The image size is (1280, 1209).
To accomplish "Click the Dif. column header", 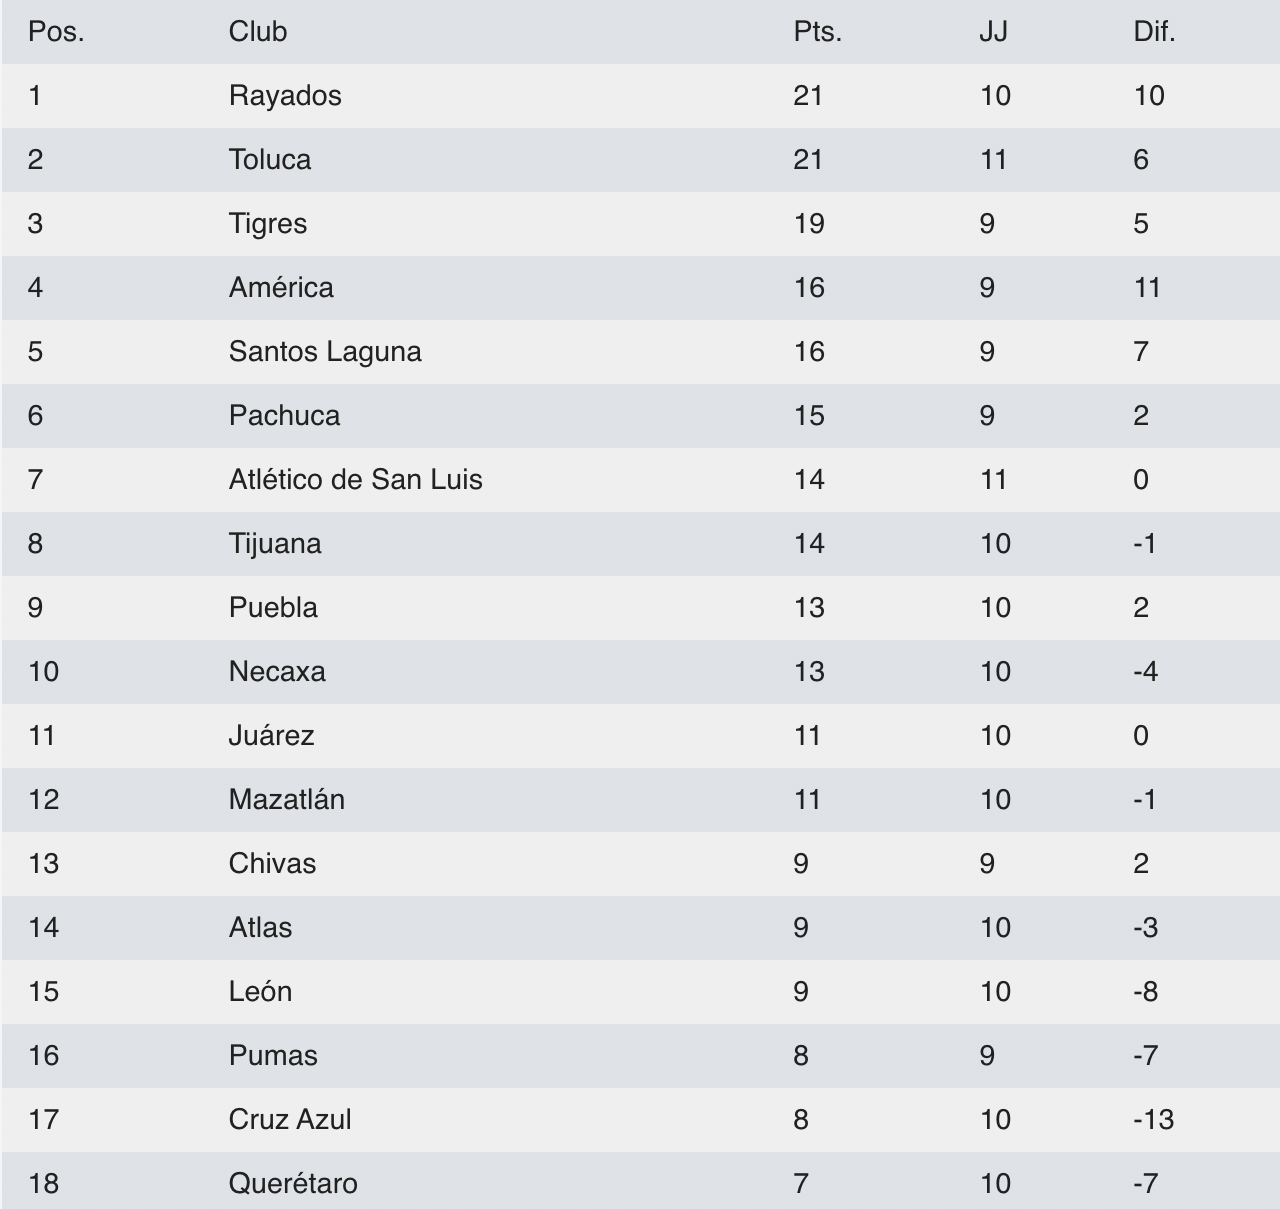I will tap(1154, 32).
